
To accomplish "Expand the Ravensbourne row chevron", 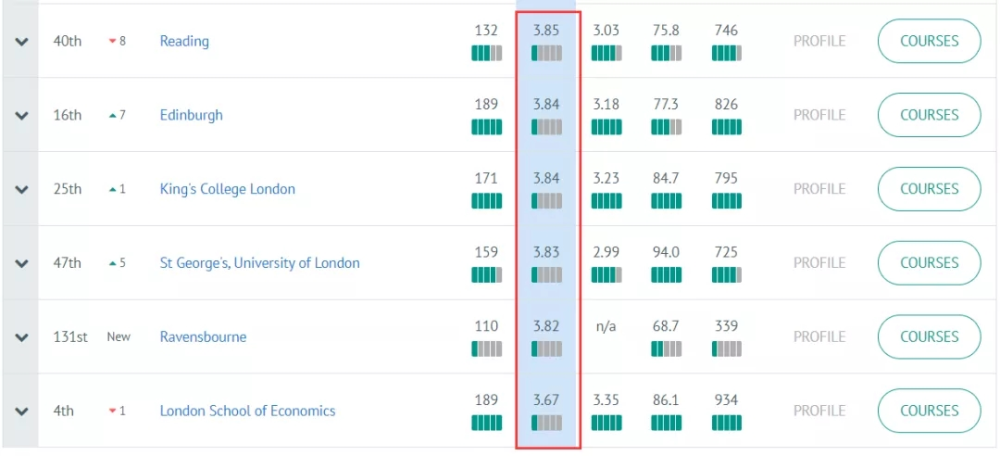I will pos(22,337).
